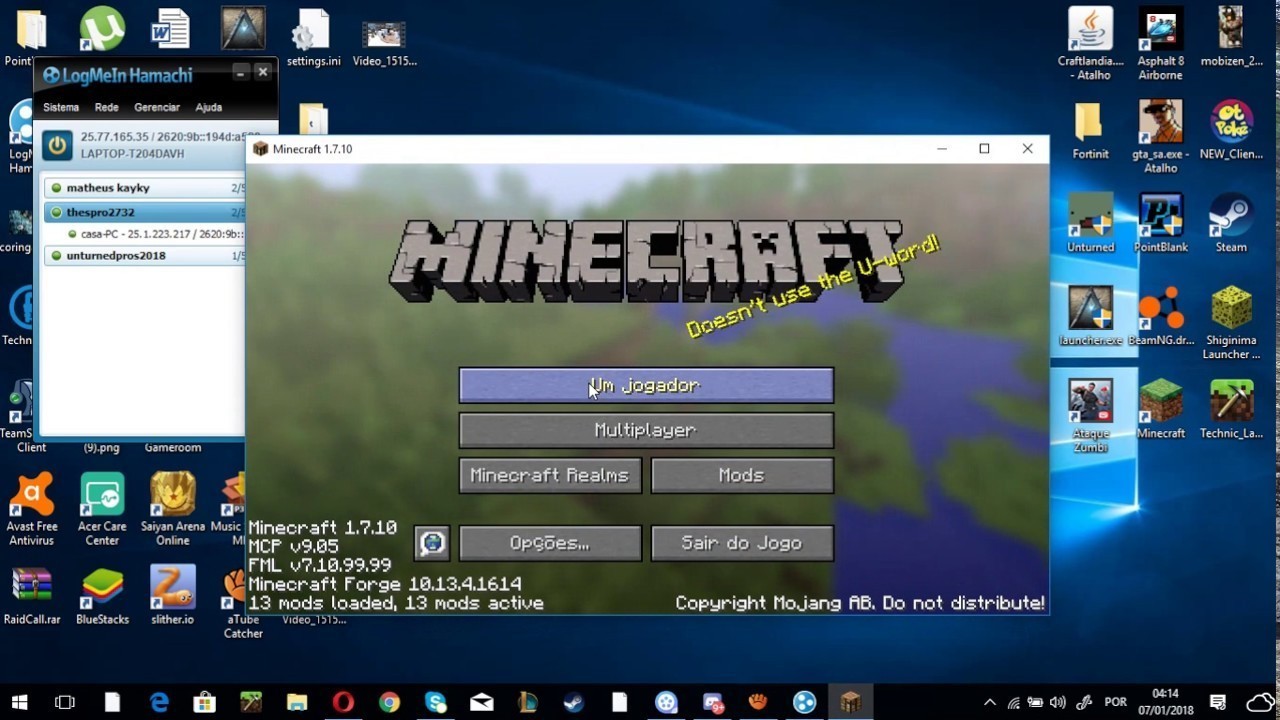Open the Minecraft grass block desktop icon
This screenshot has width=1280, height=720.
point(1160,409)
